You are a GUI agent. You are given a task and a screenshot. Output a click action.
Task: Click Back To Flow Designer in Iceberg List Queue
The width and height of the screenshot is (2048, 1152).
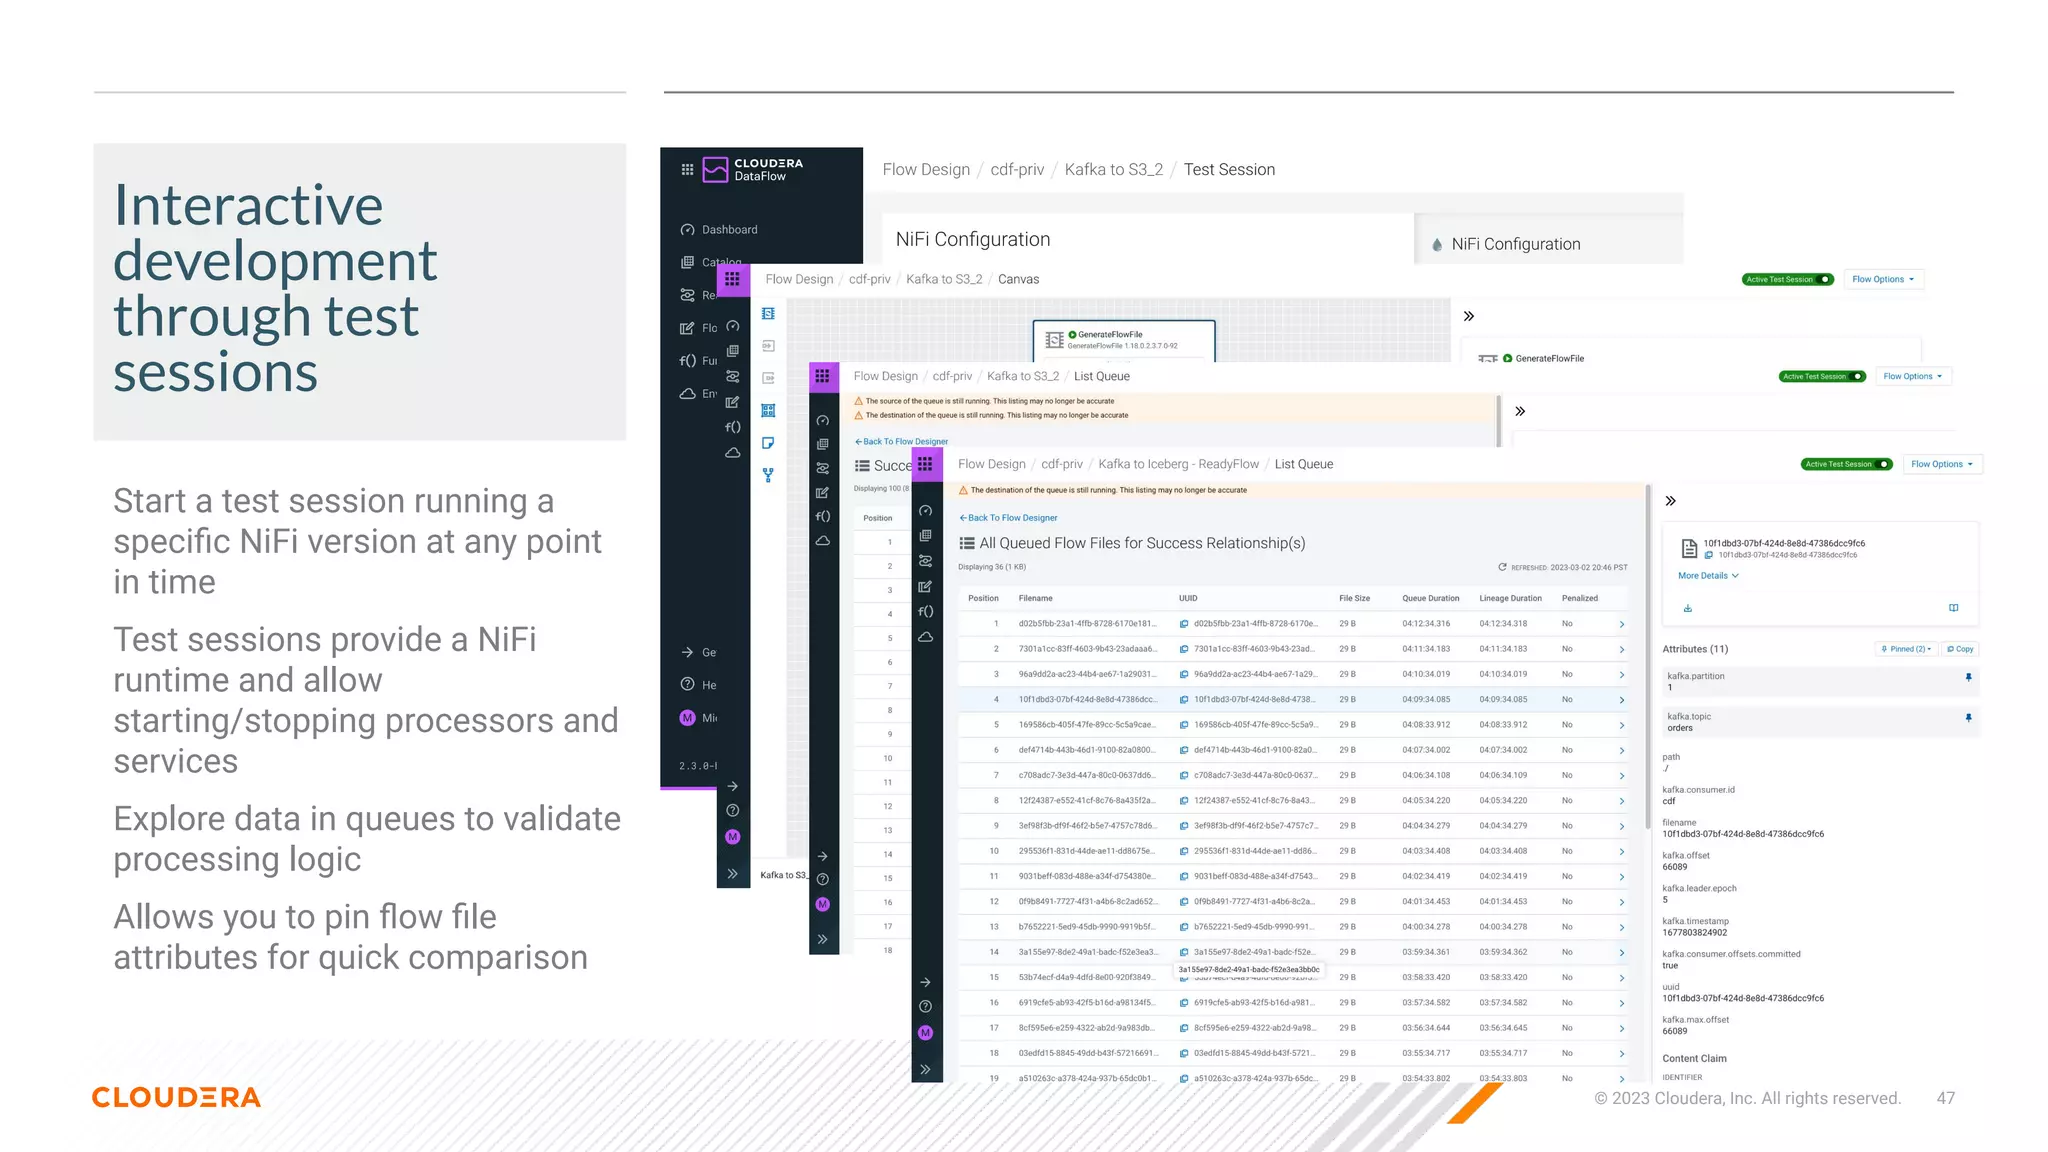[x=1008, y=518]
